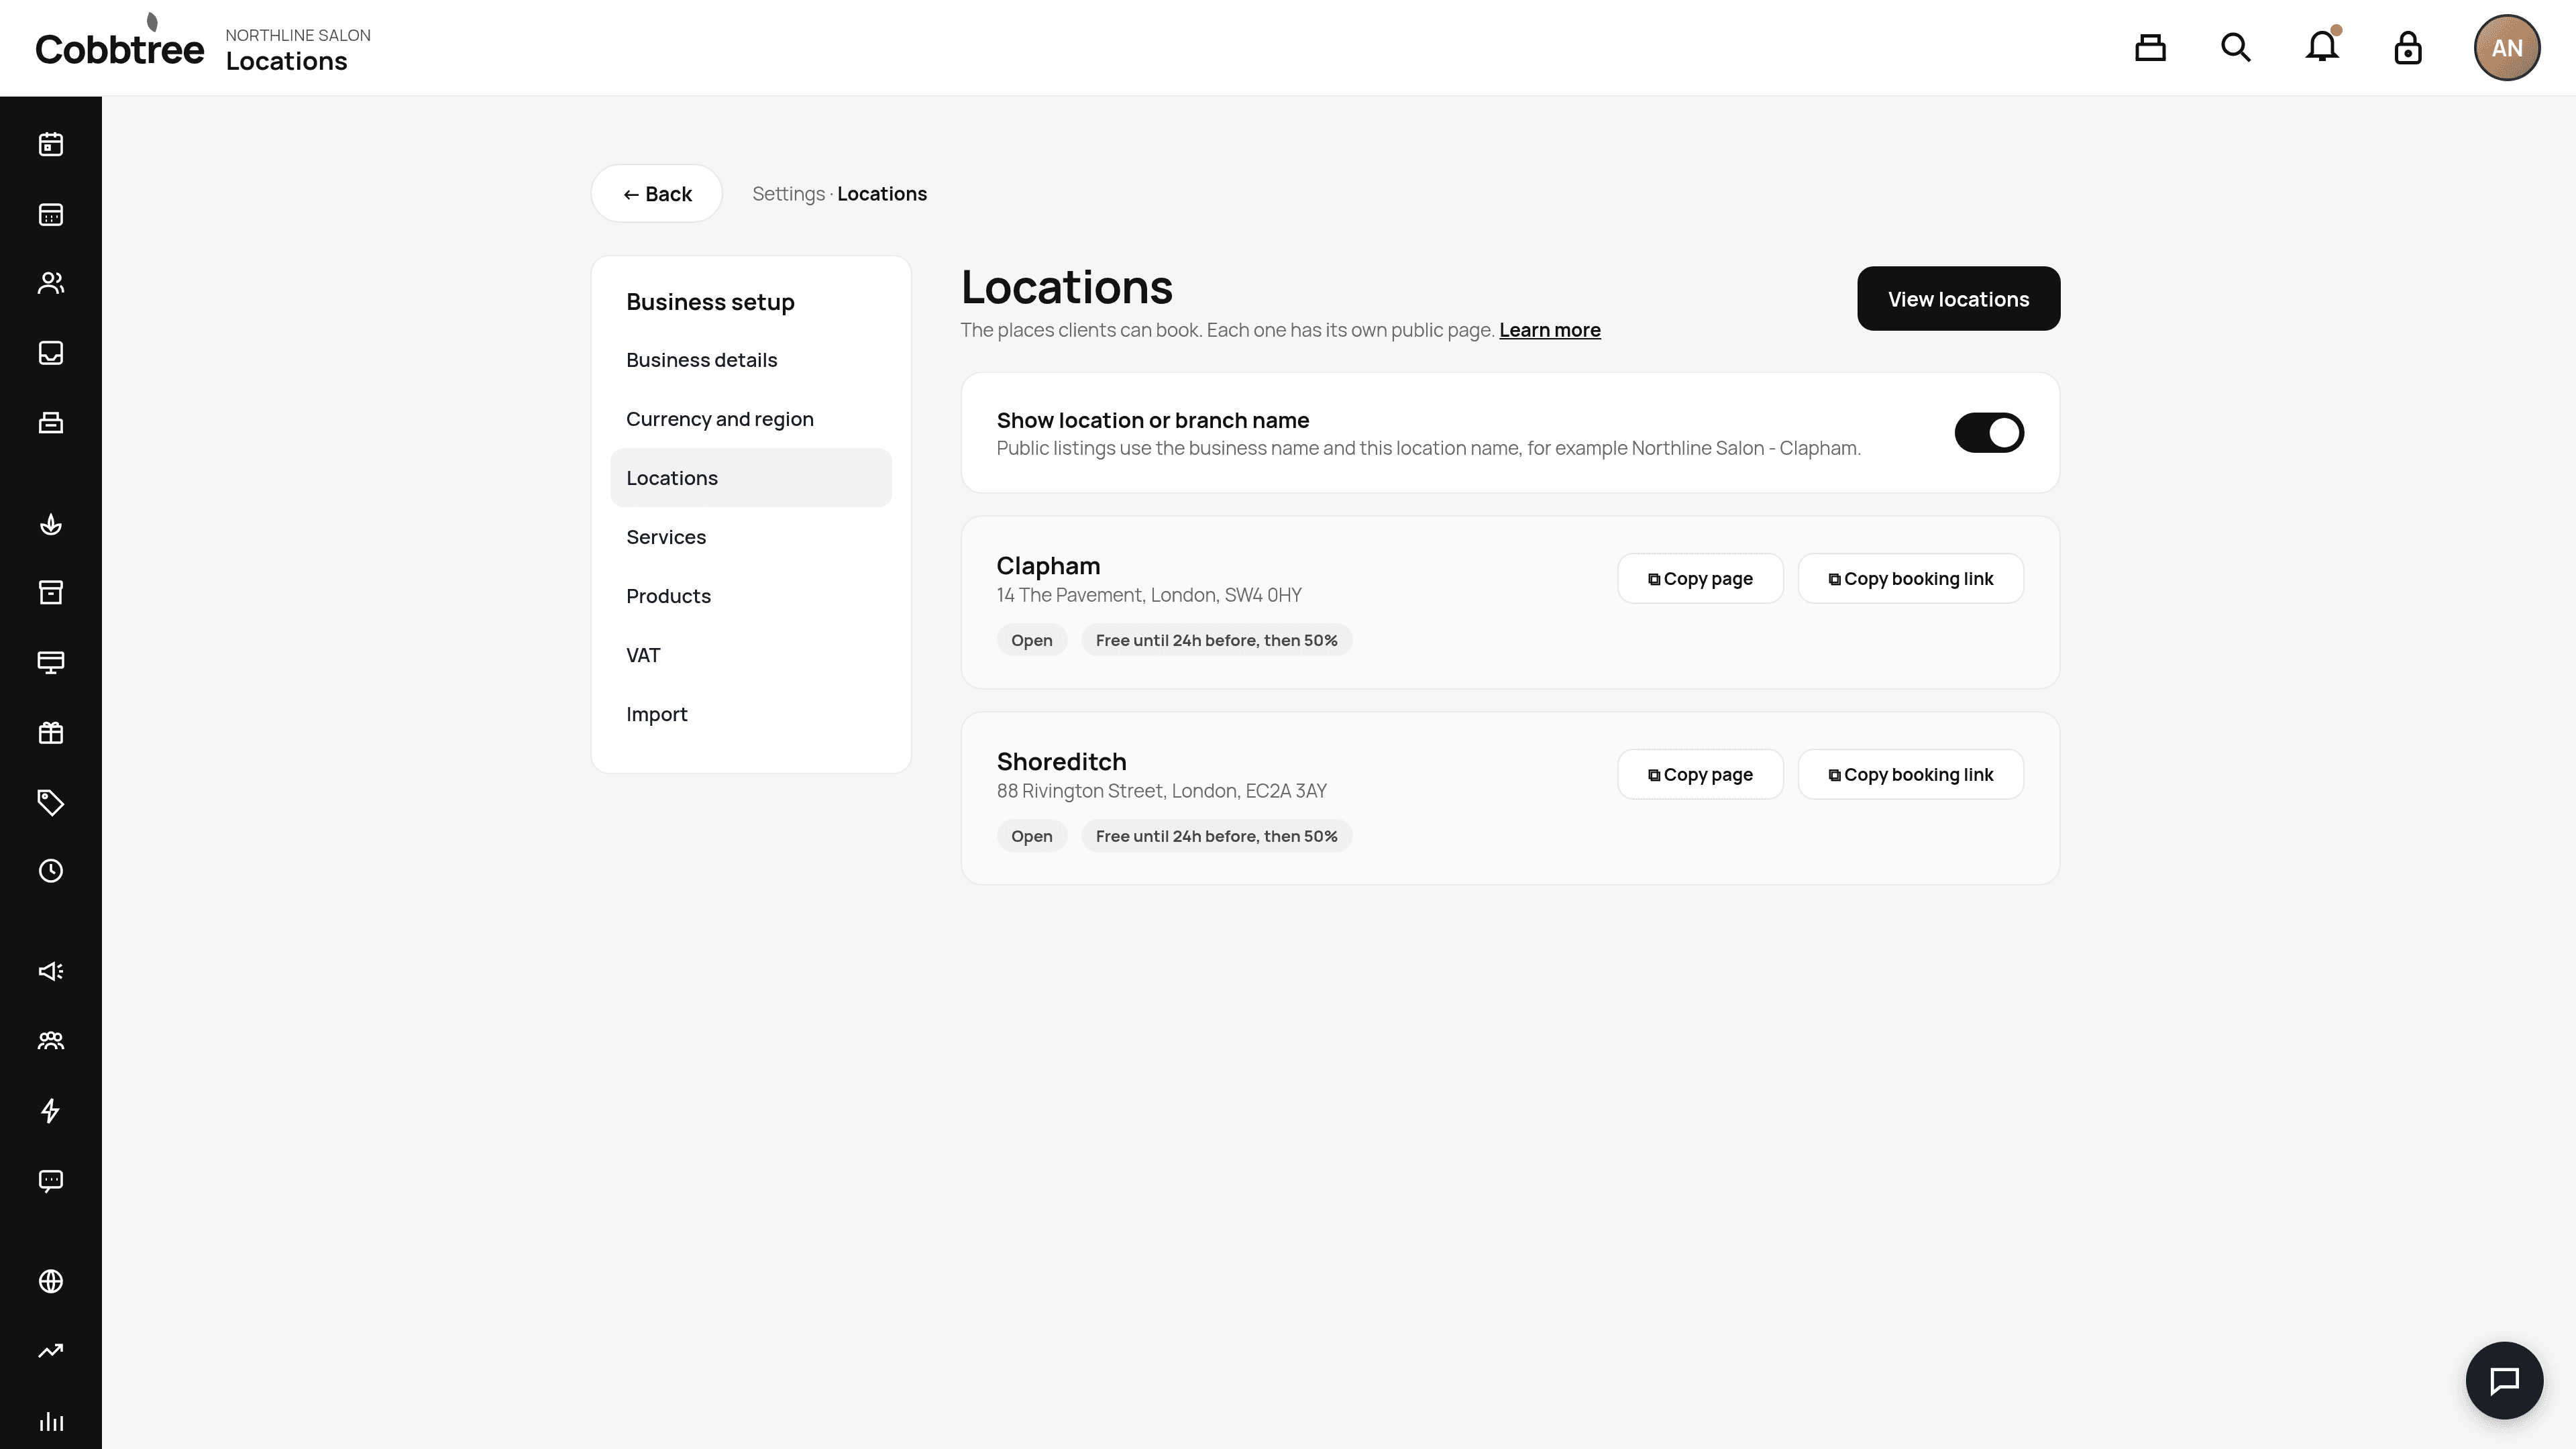Viewport: 2576px width, 1449px height.
Task: Open the team group icon in sidebar
Action: tap(51, 1041)
